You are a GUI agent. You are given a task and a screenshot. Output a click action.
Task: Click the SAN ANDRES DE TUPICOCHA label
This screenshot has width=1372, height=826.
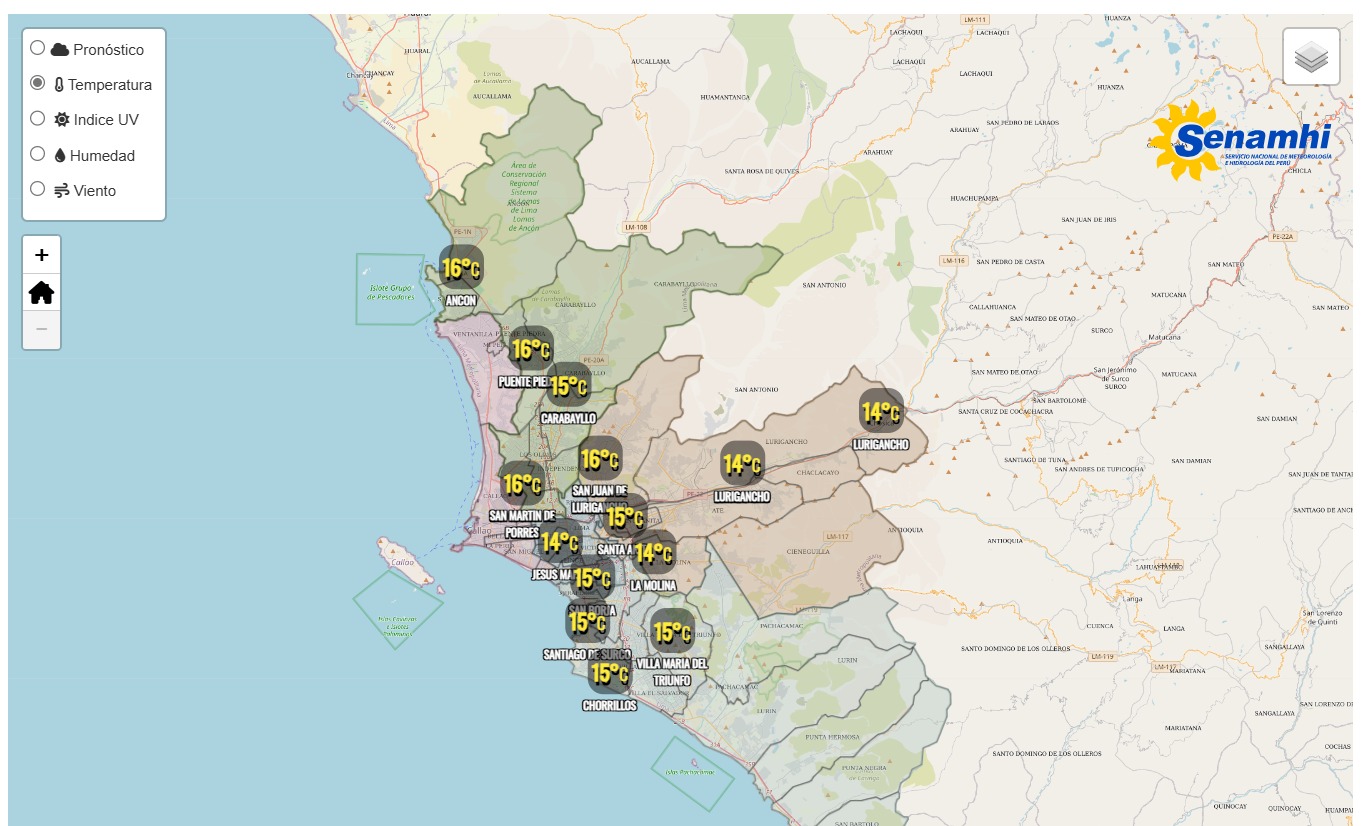tap(1099, 469)
